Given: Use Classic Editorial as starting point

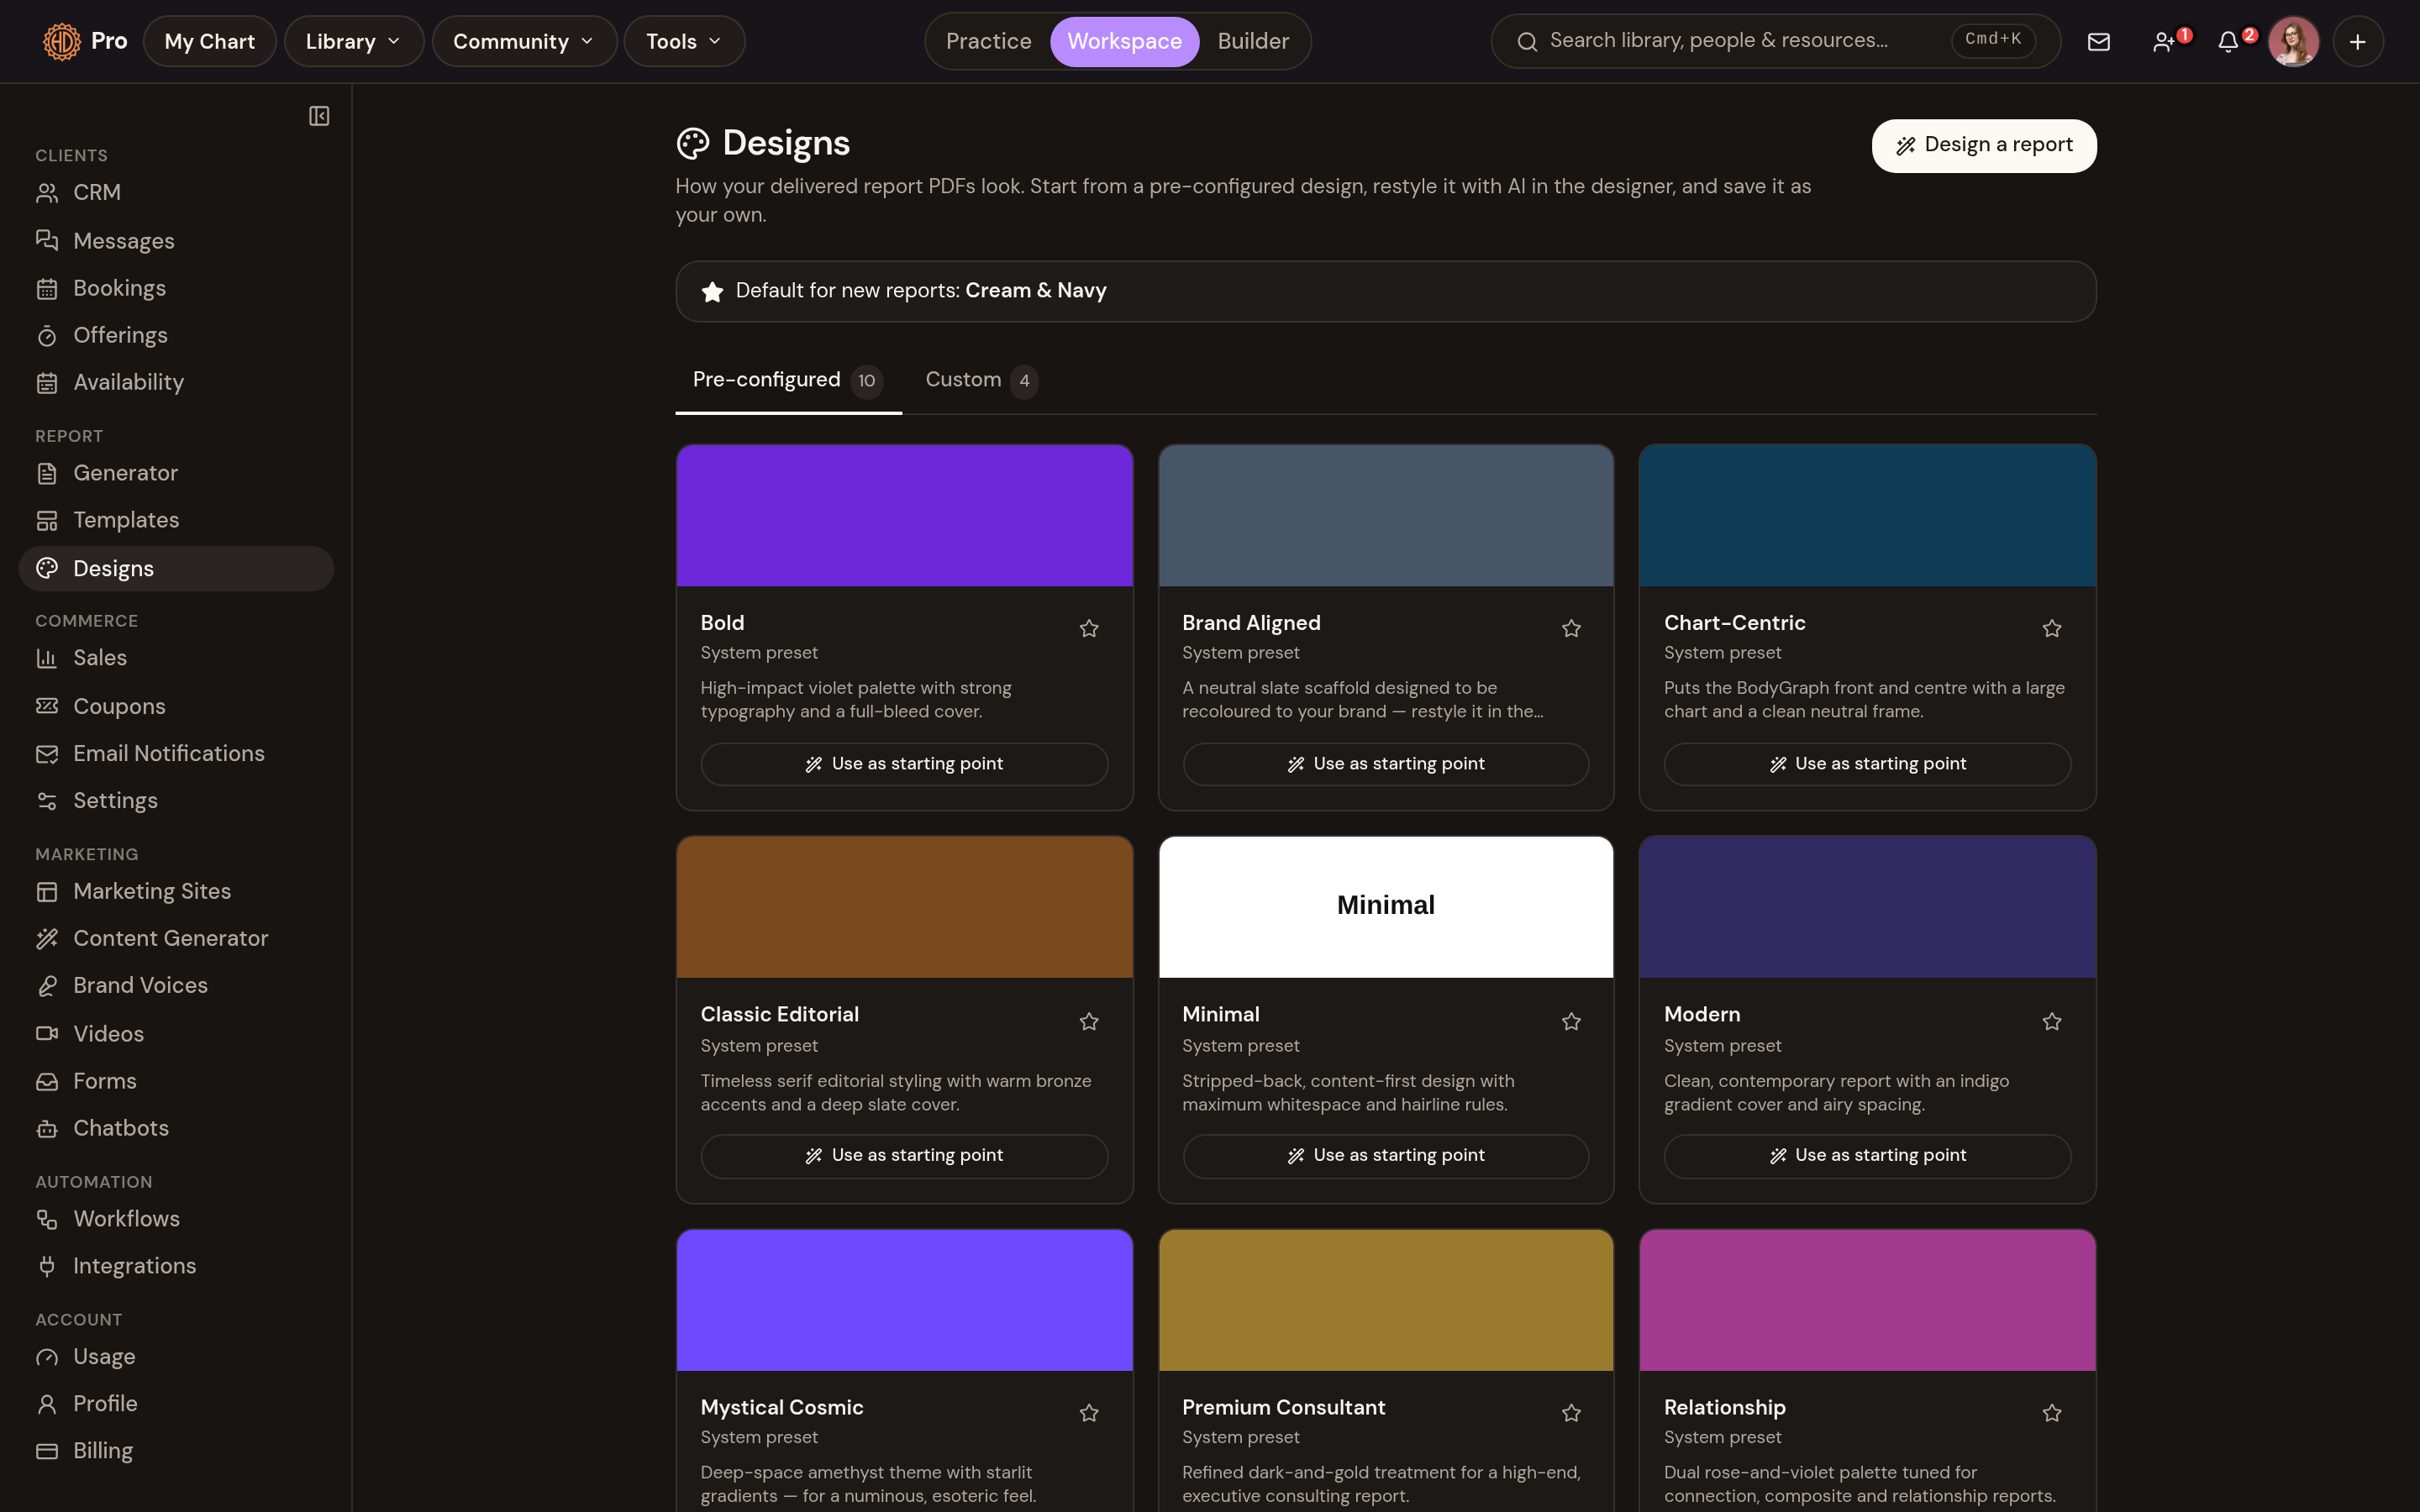Looking at the screenshot, I should click(904, 1155).
